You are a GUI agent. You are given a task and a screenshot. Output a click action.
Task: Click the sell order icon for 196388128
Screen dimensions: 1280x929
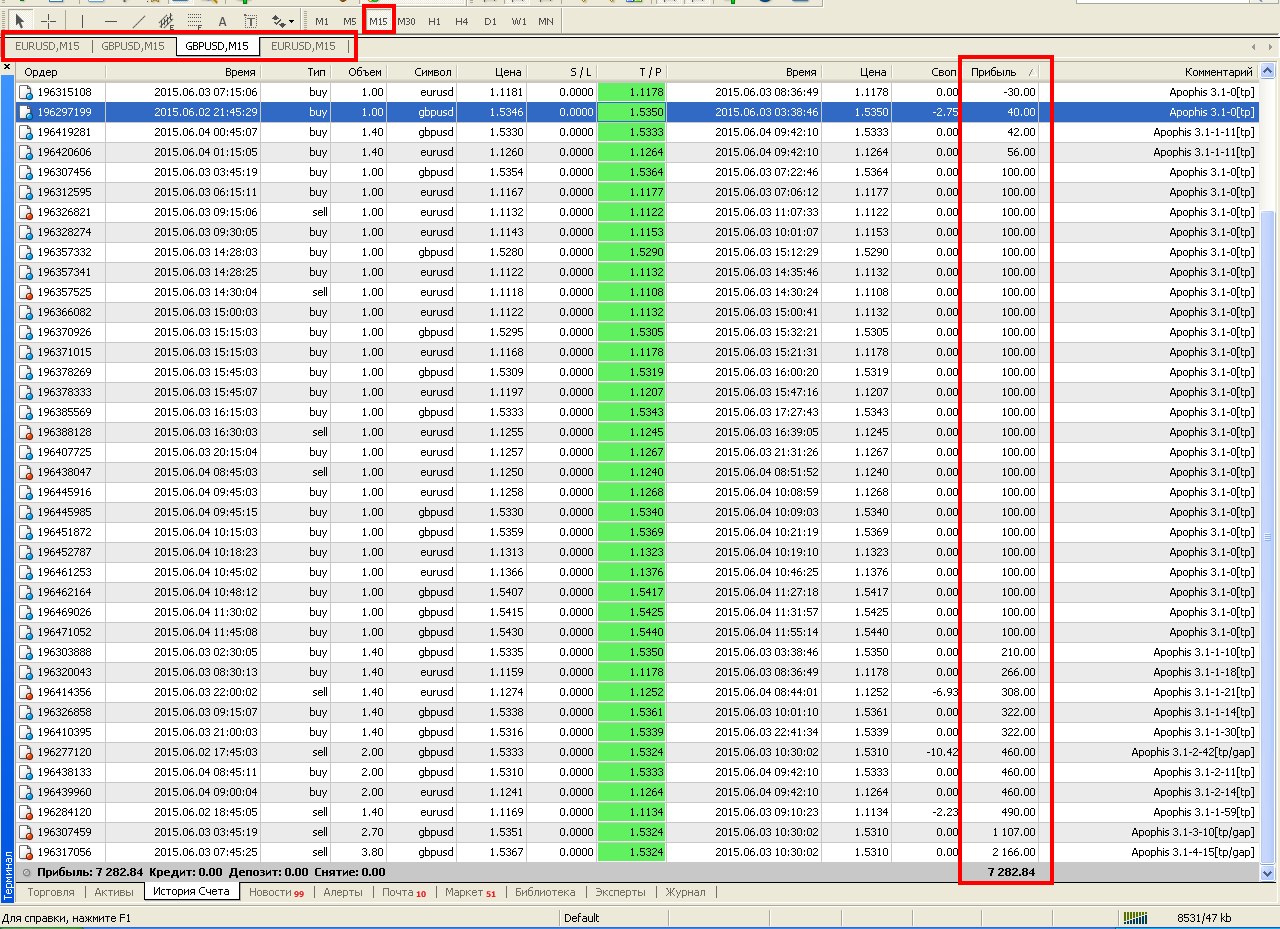coord(26,432)
